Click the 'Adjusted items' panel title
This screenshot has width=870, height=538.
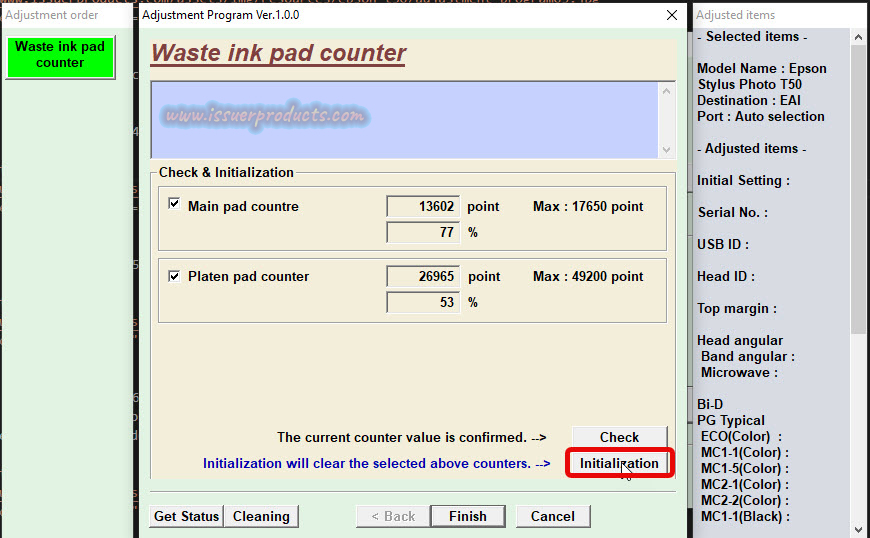pos(736,15)
